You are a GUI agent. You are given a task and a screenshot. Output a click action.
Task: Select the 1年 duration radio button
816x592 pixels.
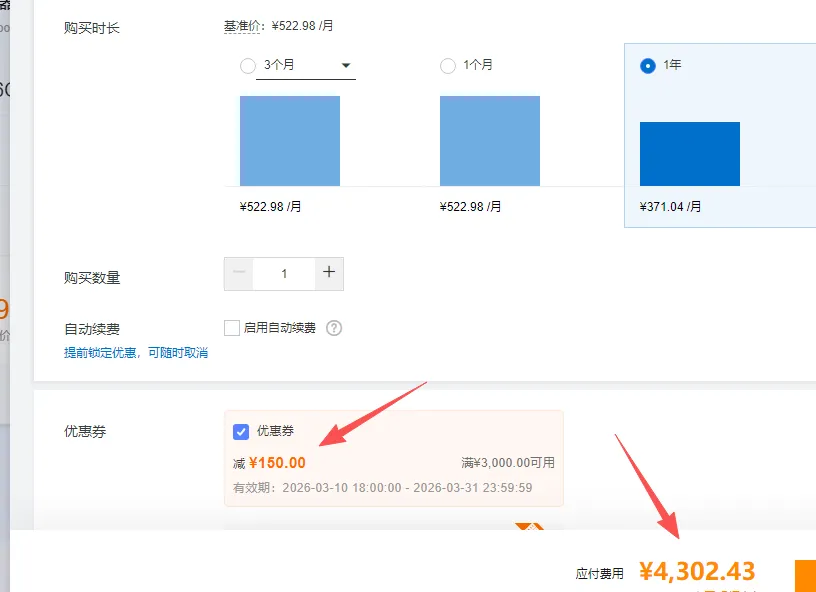pos(647,66)
